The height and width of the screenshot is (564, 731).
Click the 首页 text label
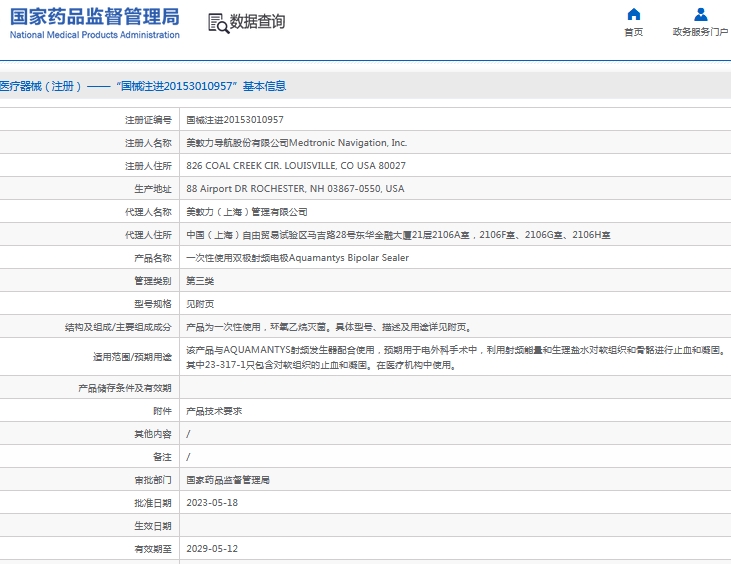pos(634,32)
